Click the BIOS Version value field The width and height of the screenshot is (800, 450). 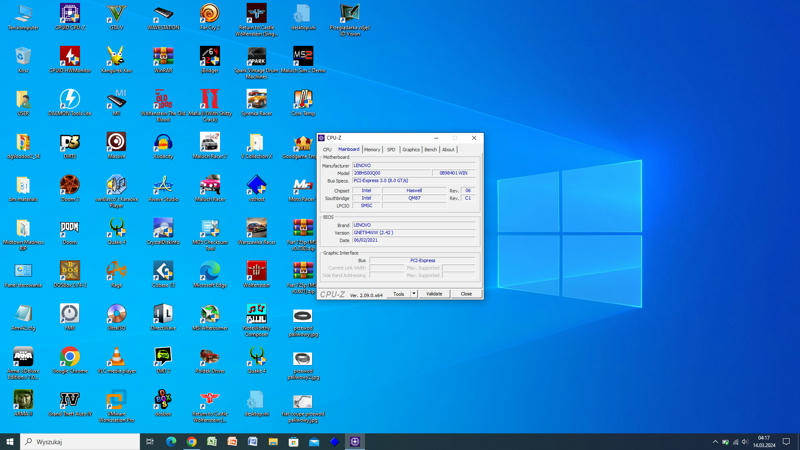click(x=414, y=232)
